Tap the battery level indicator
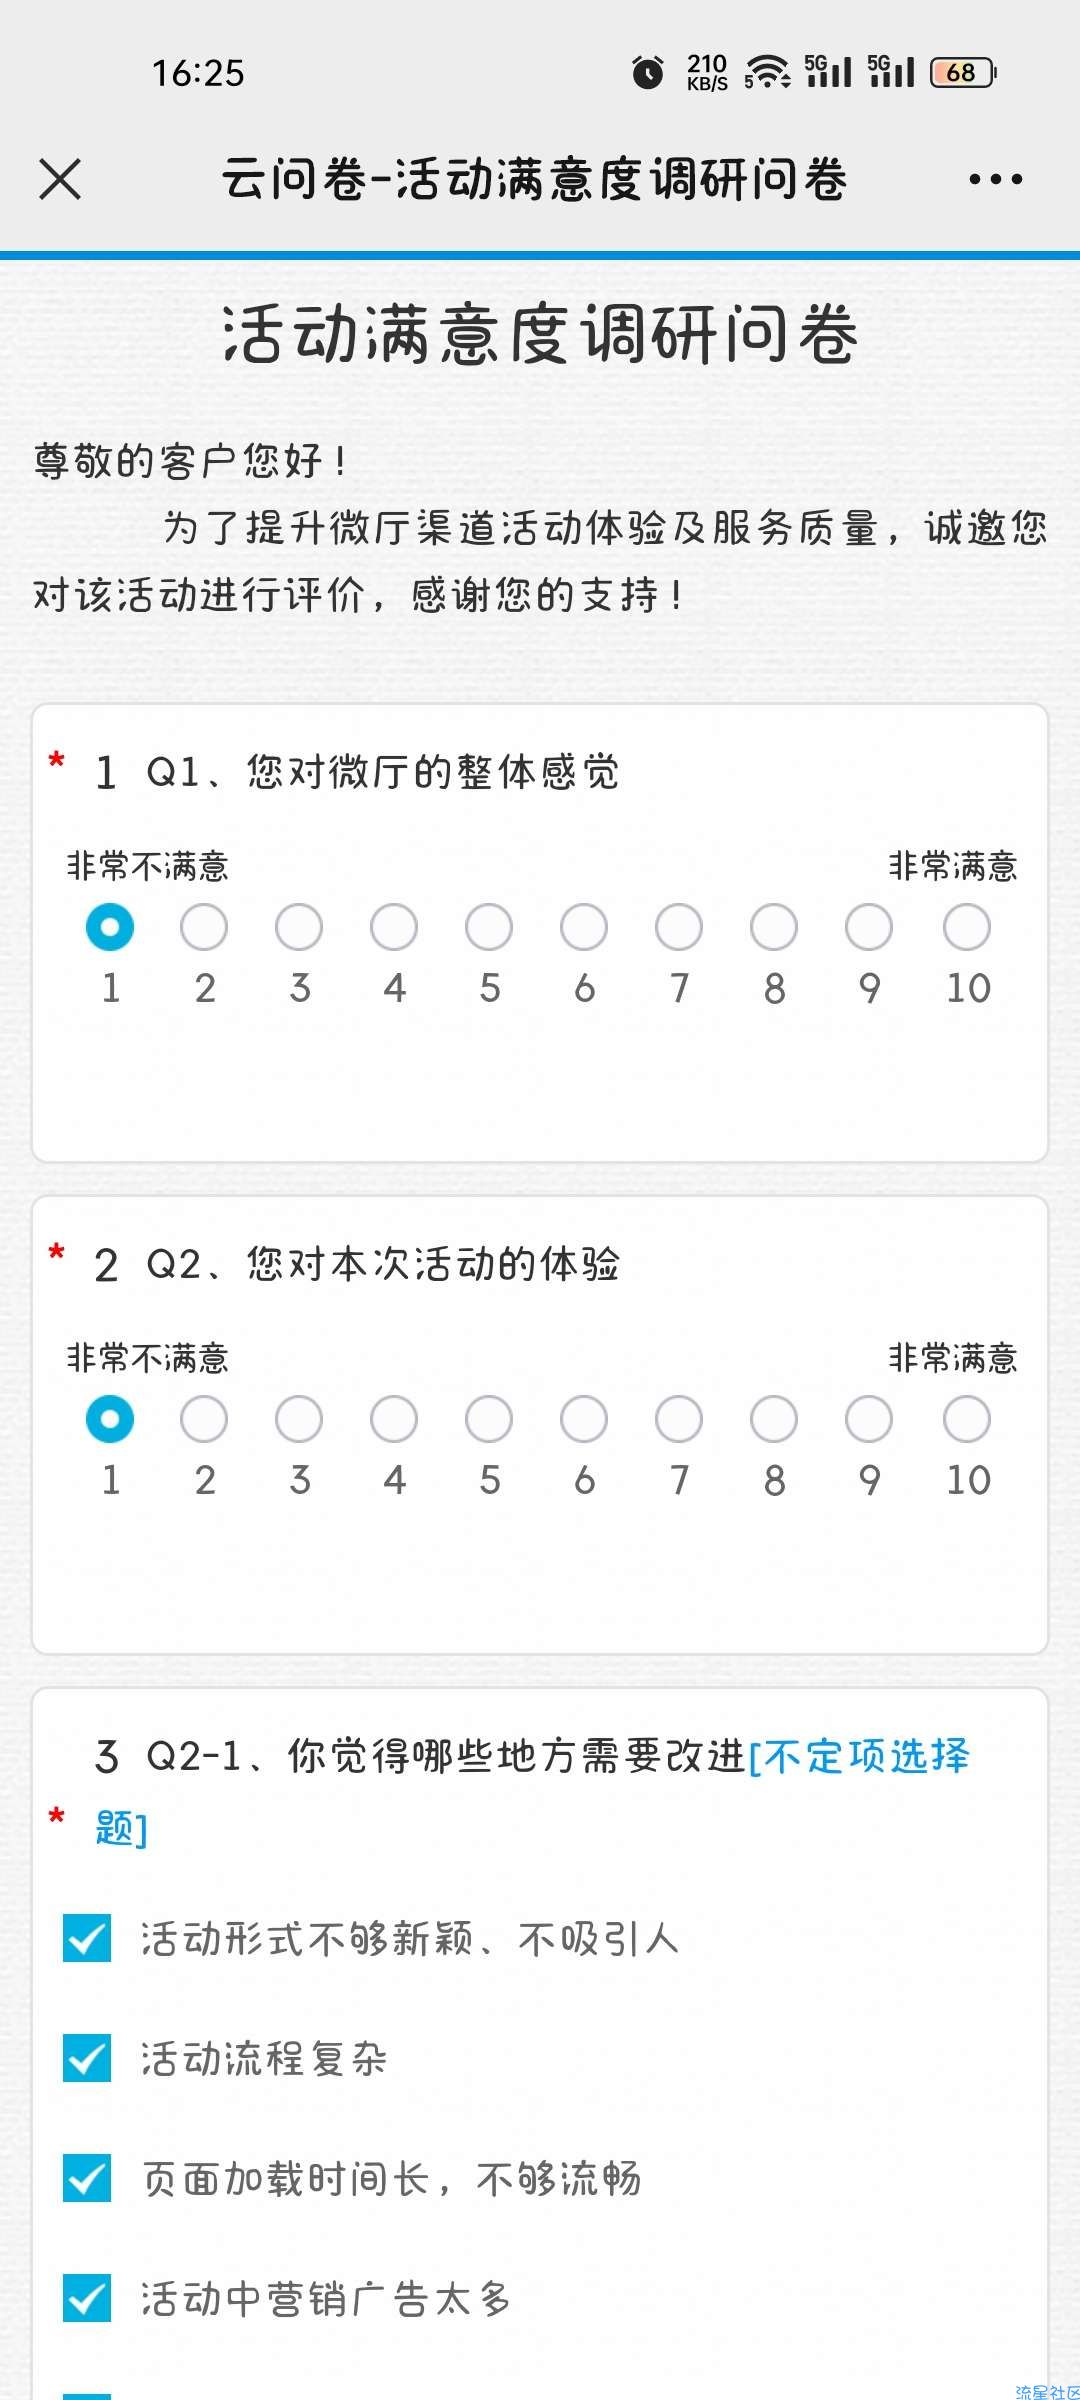This screenshot has width=1080, height=2400. click(x=963, y=73)
